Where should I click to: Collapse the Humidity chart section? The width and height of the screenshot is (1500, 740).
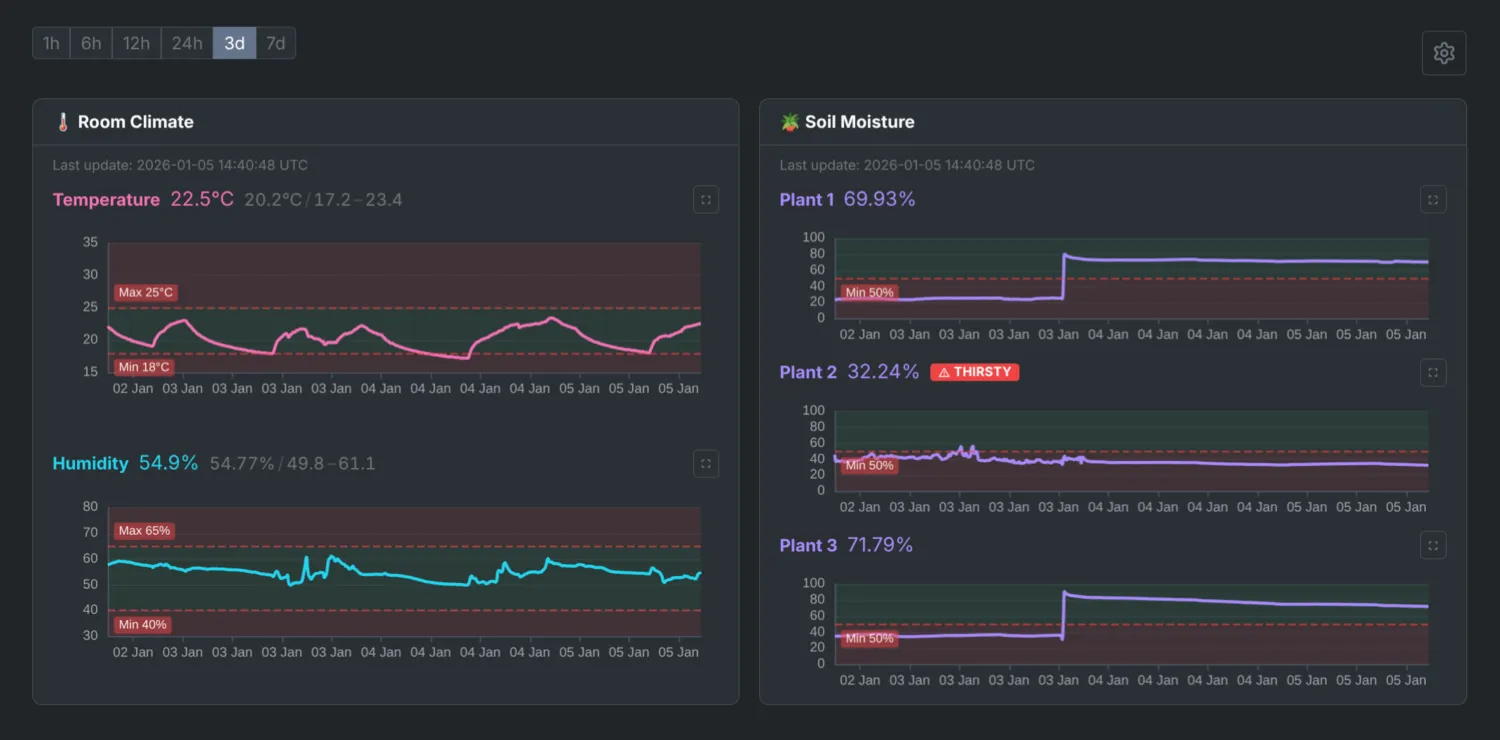[x=90, y=463]
